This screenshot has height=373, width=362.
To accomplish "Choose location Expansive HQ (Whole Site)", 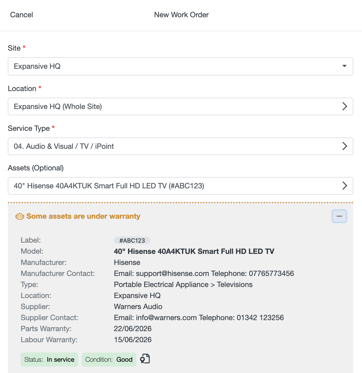I will tap(180, 106).
